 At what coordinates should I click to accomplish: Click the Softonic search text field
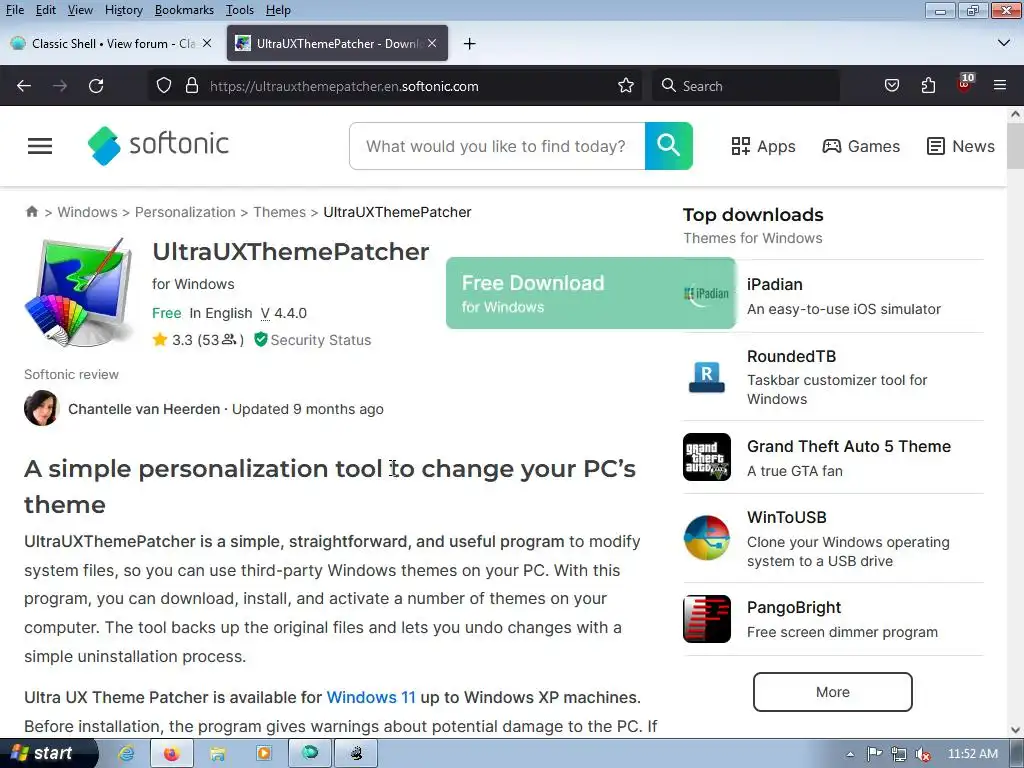[x=498, y=146]
